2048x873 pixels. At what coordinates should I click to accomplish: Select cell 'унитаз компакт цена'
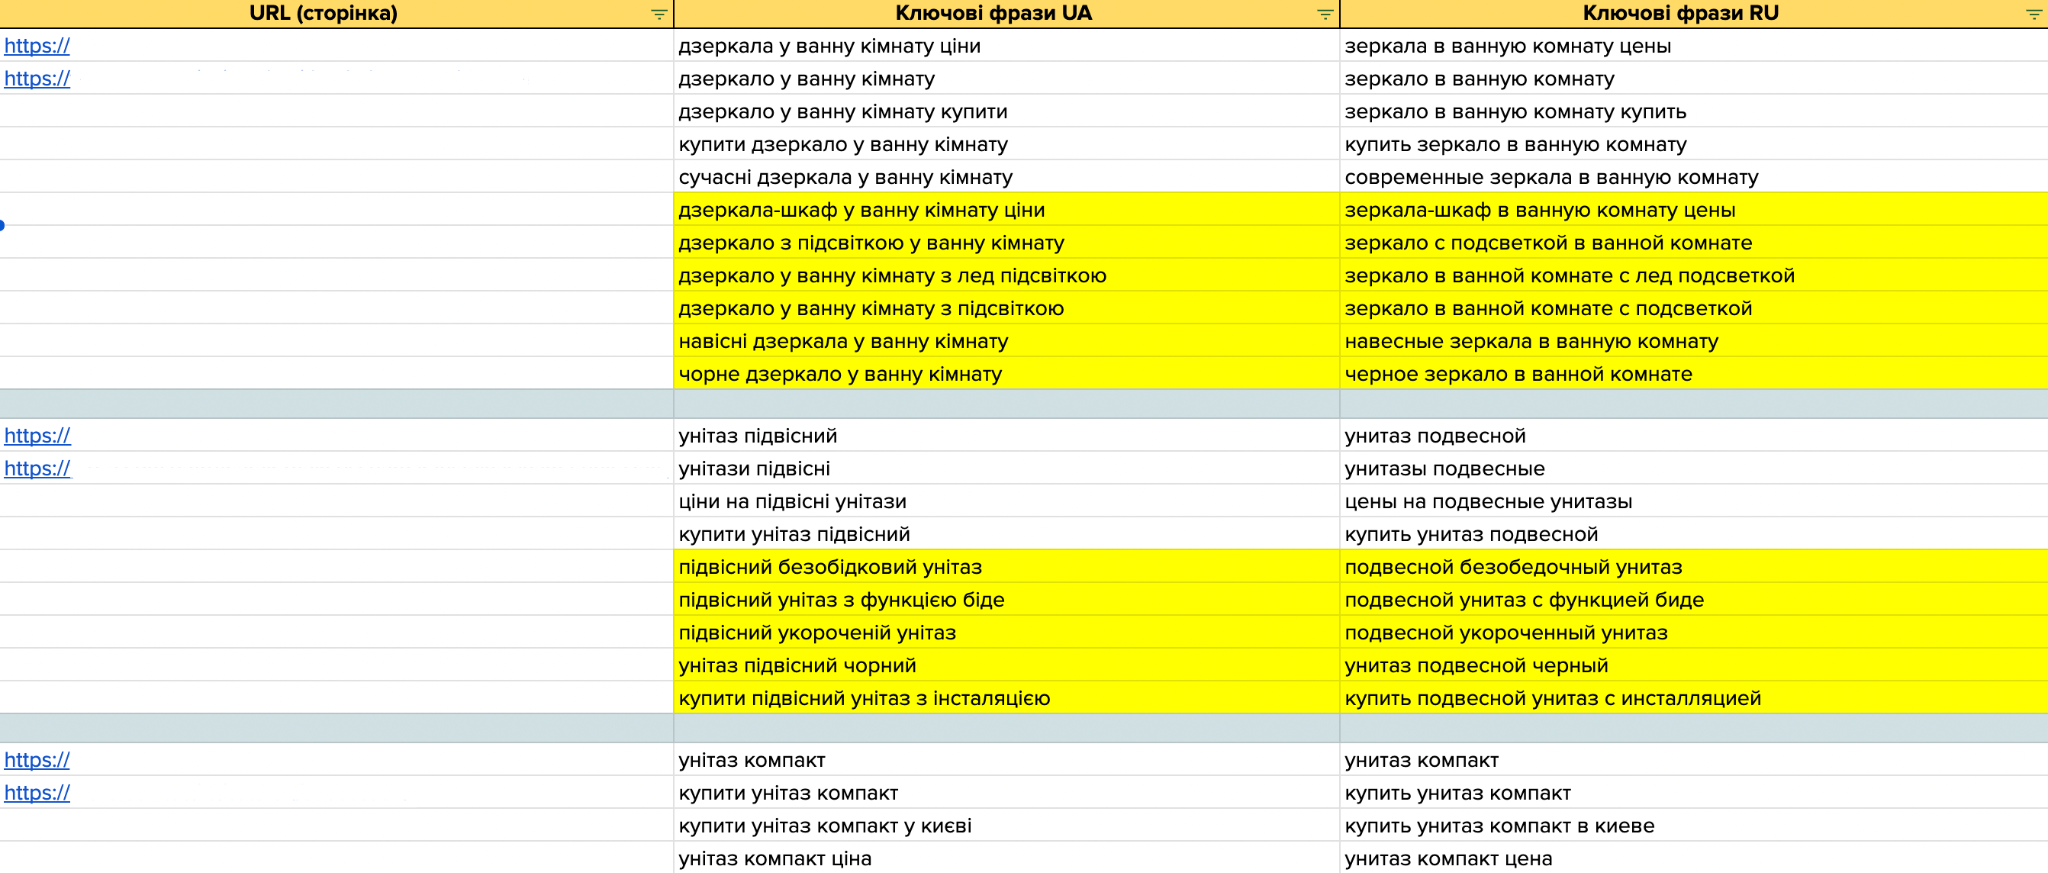[1448, 859]
